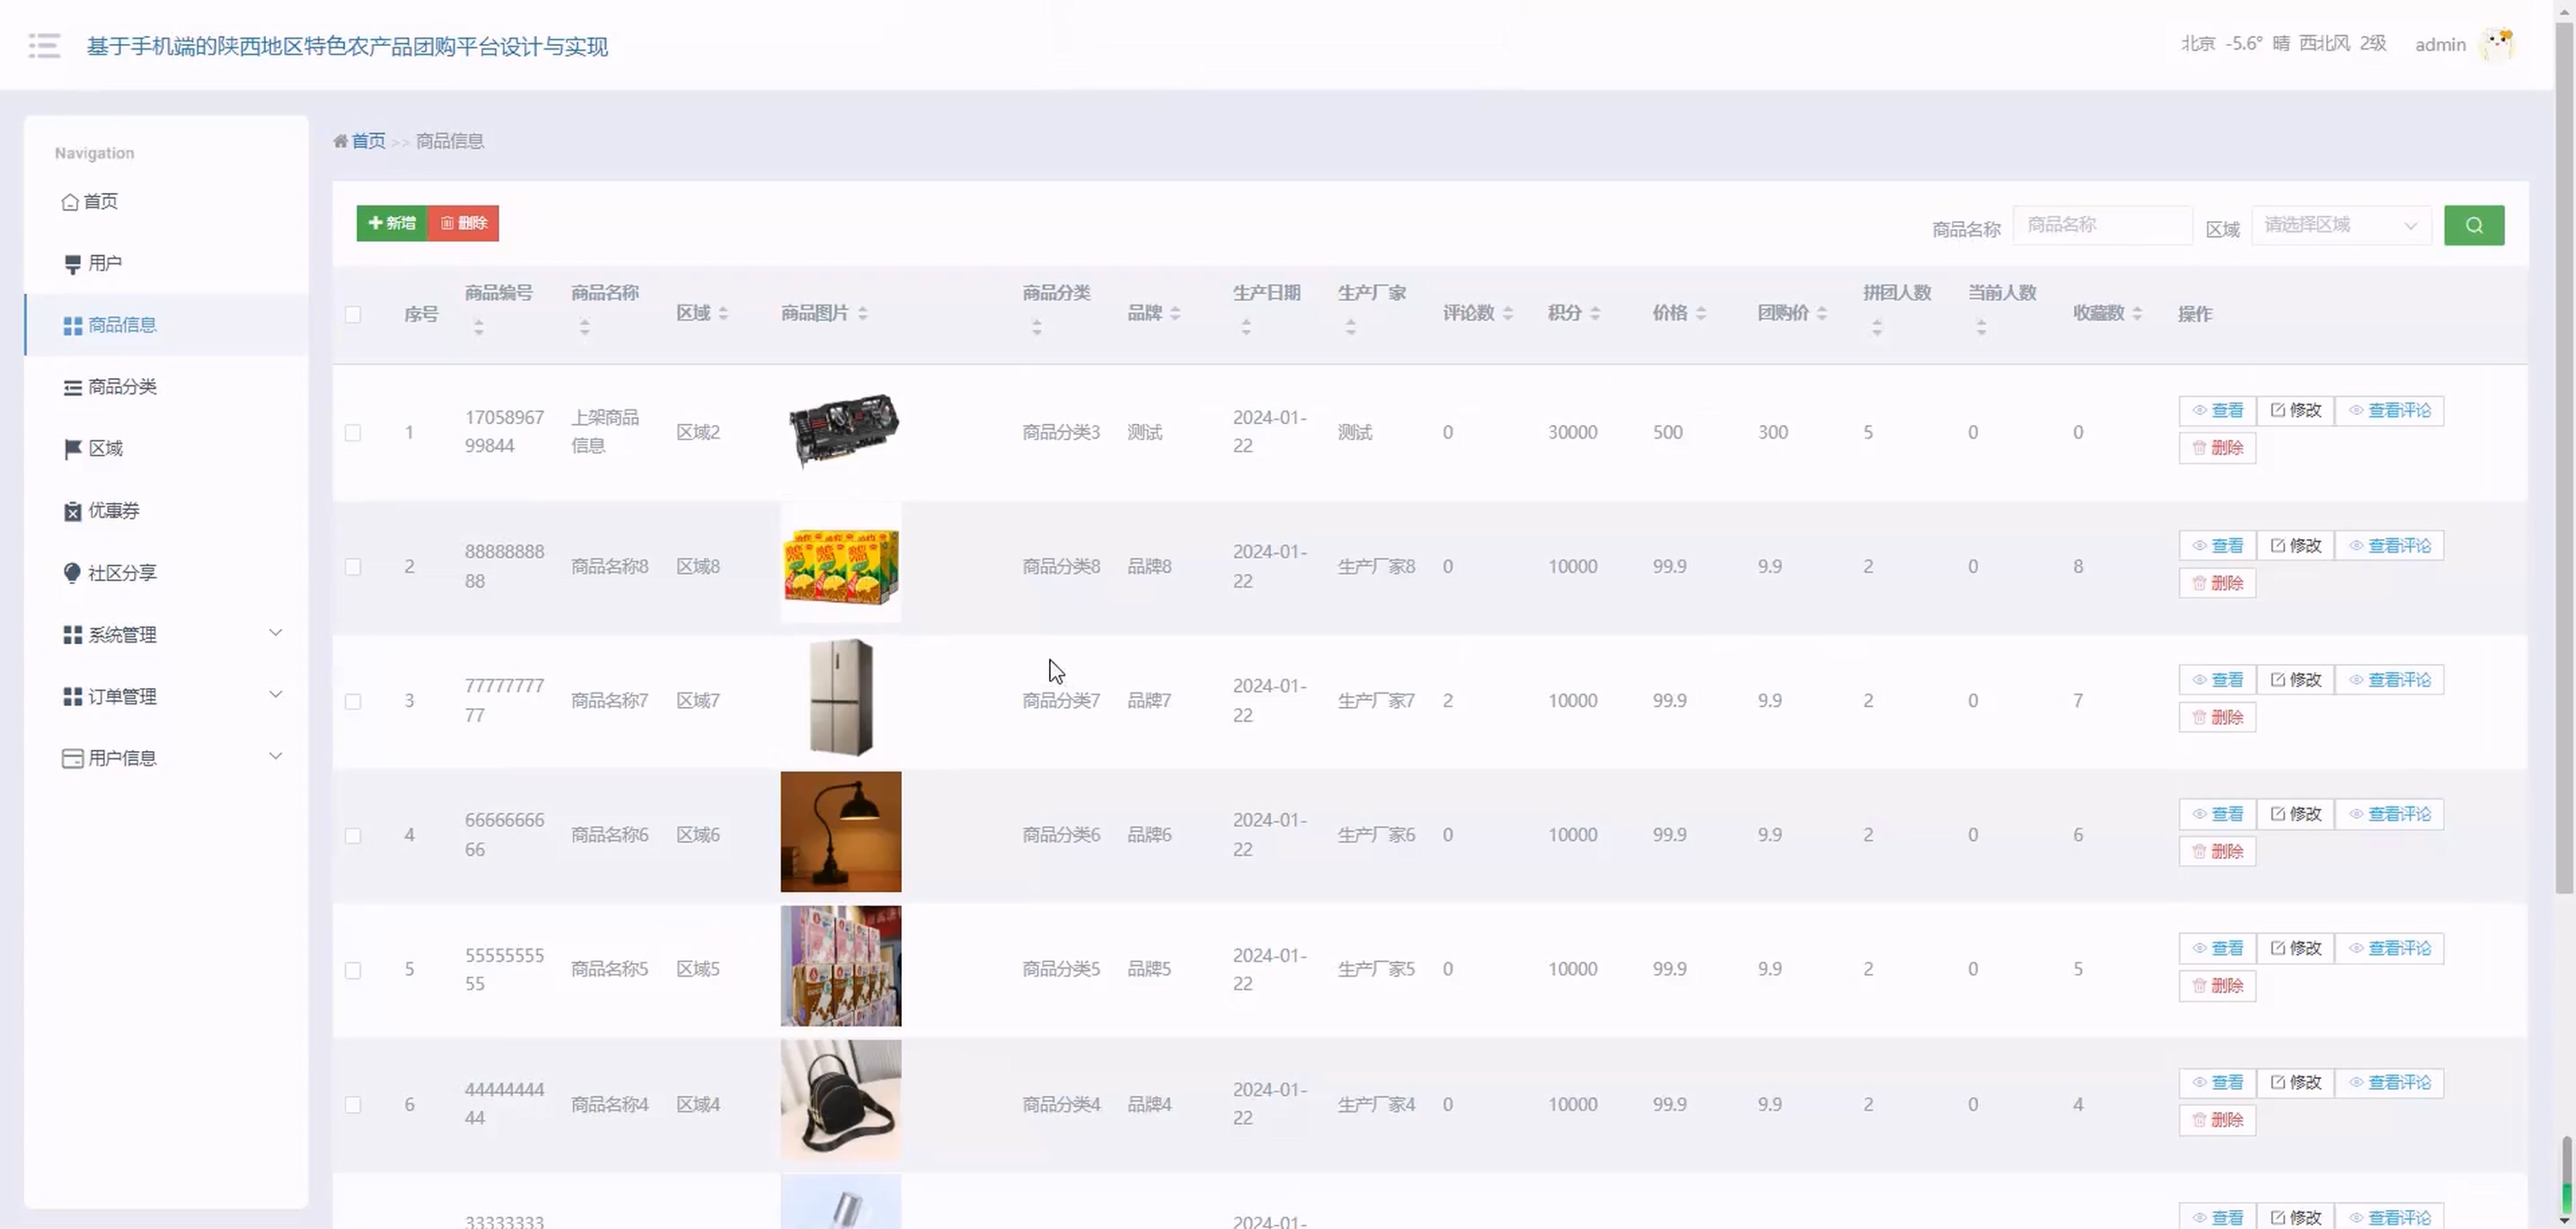The image size is (2576, 1229).
Task: Open the lemon tea boxes thumbnail
Action: point(841,564)
